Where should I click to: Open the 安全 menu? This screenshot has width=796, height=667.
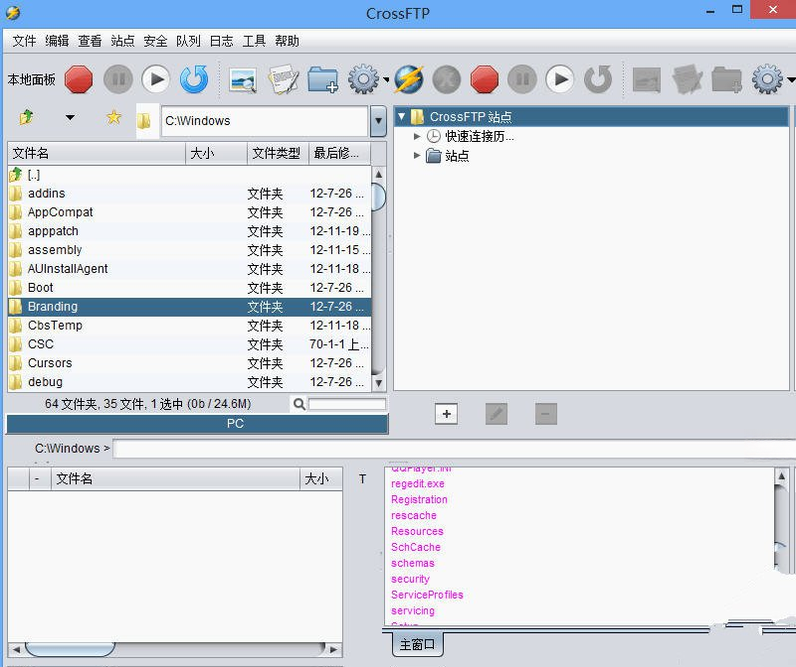pos(155,41)
